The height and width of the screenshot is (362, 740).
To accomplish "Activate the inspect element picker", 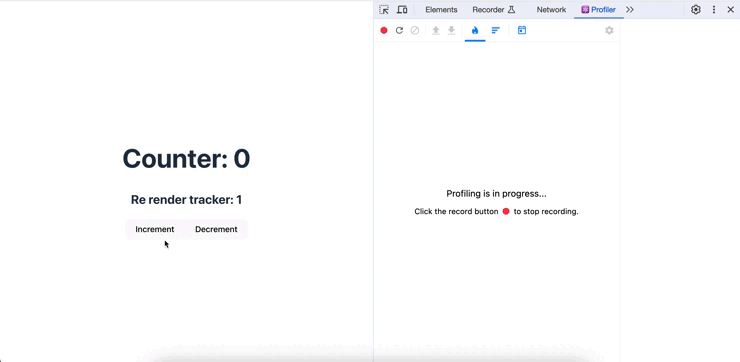I will 384,9.
